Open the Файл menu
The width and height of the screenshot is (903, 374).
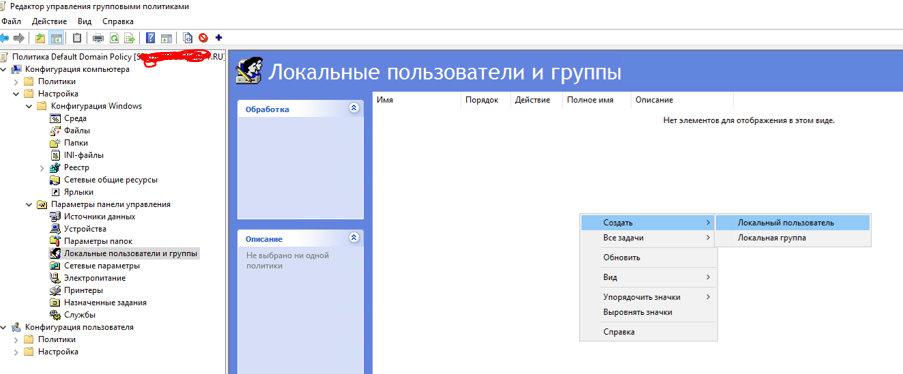[11, 21]
